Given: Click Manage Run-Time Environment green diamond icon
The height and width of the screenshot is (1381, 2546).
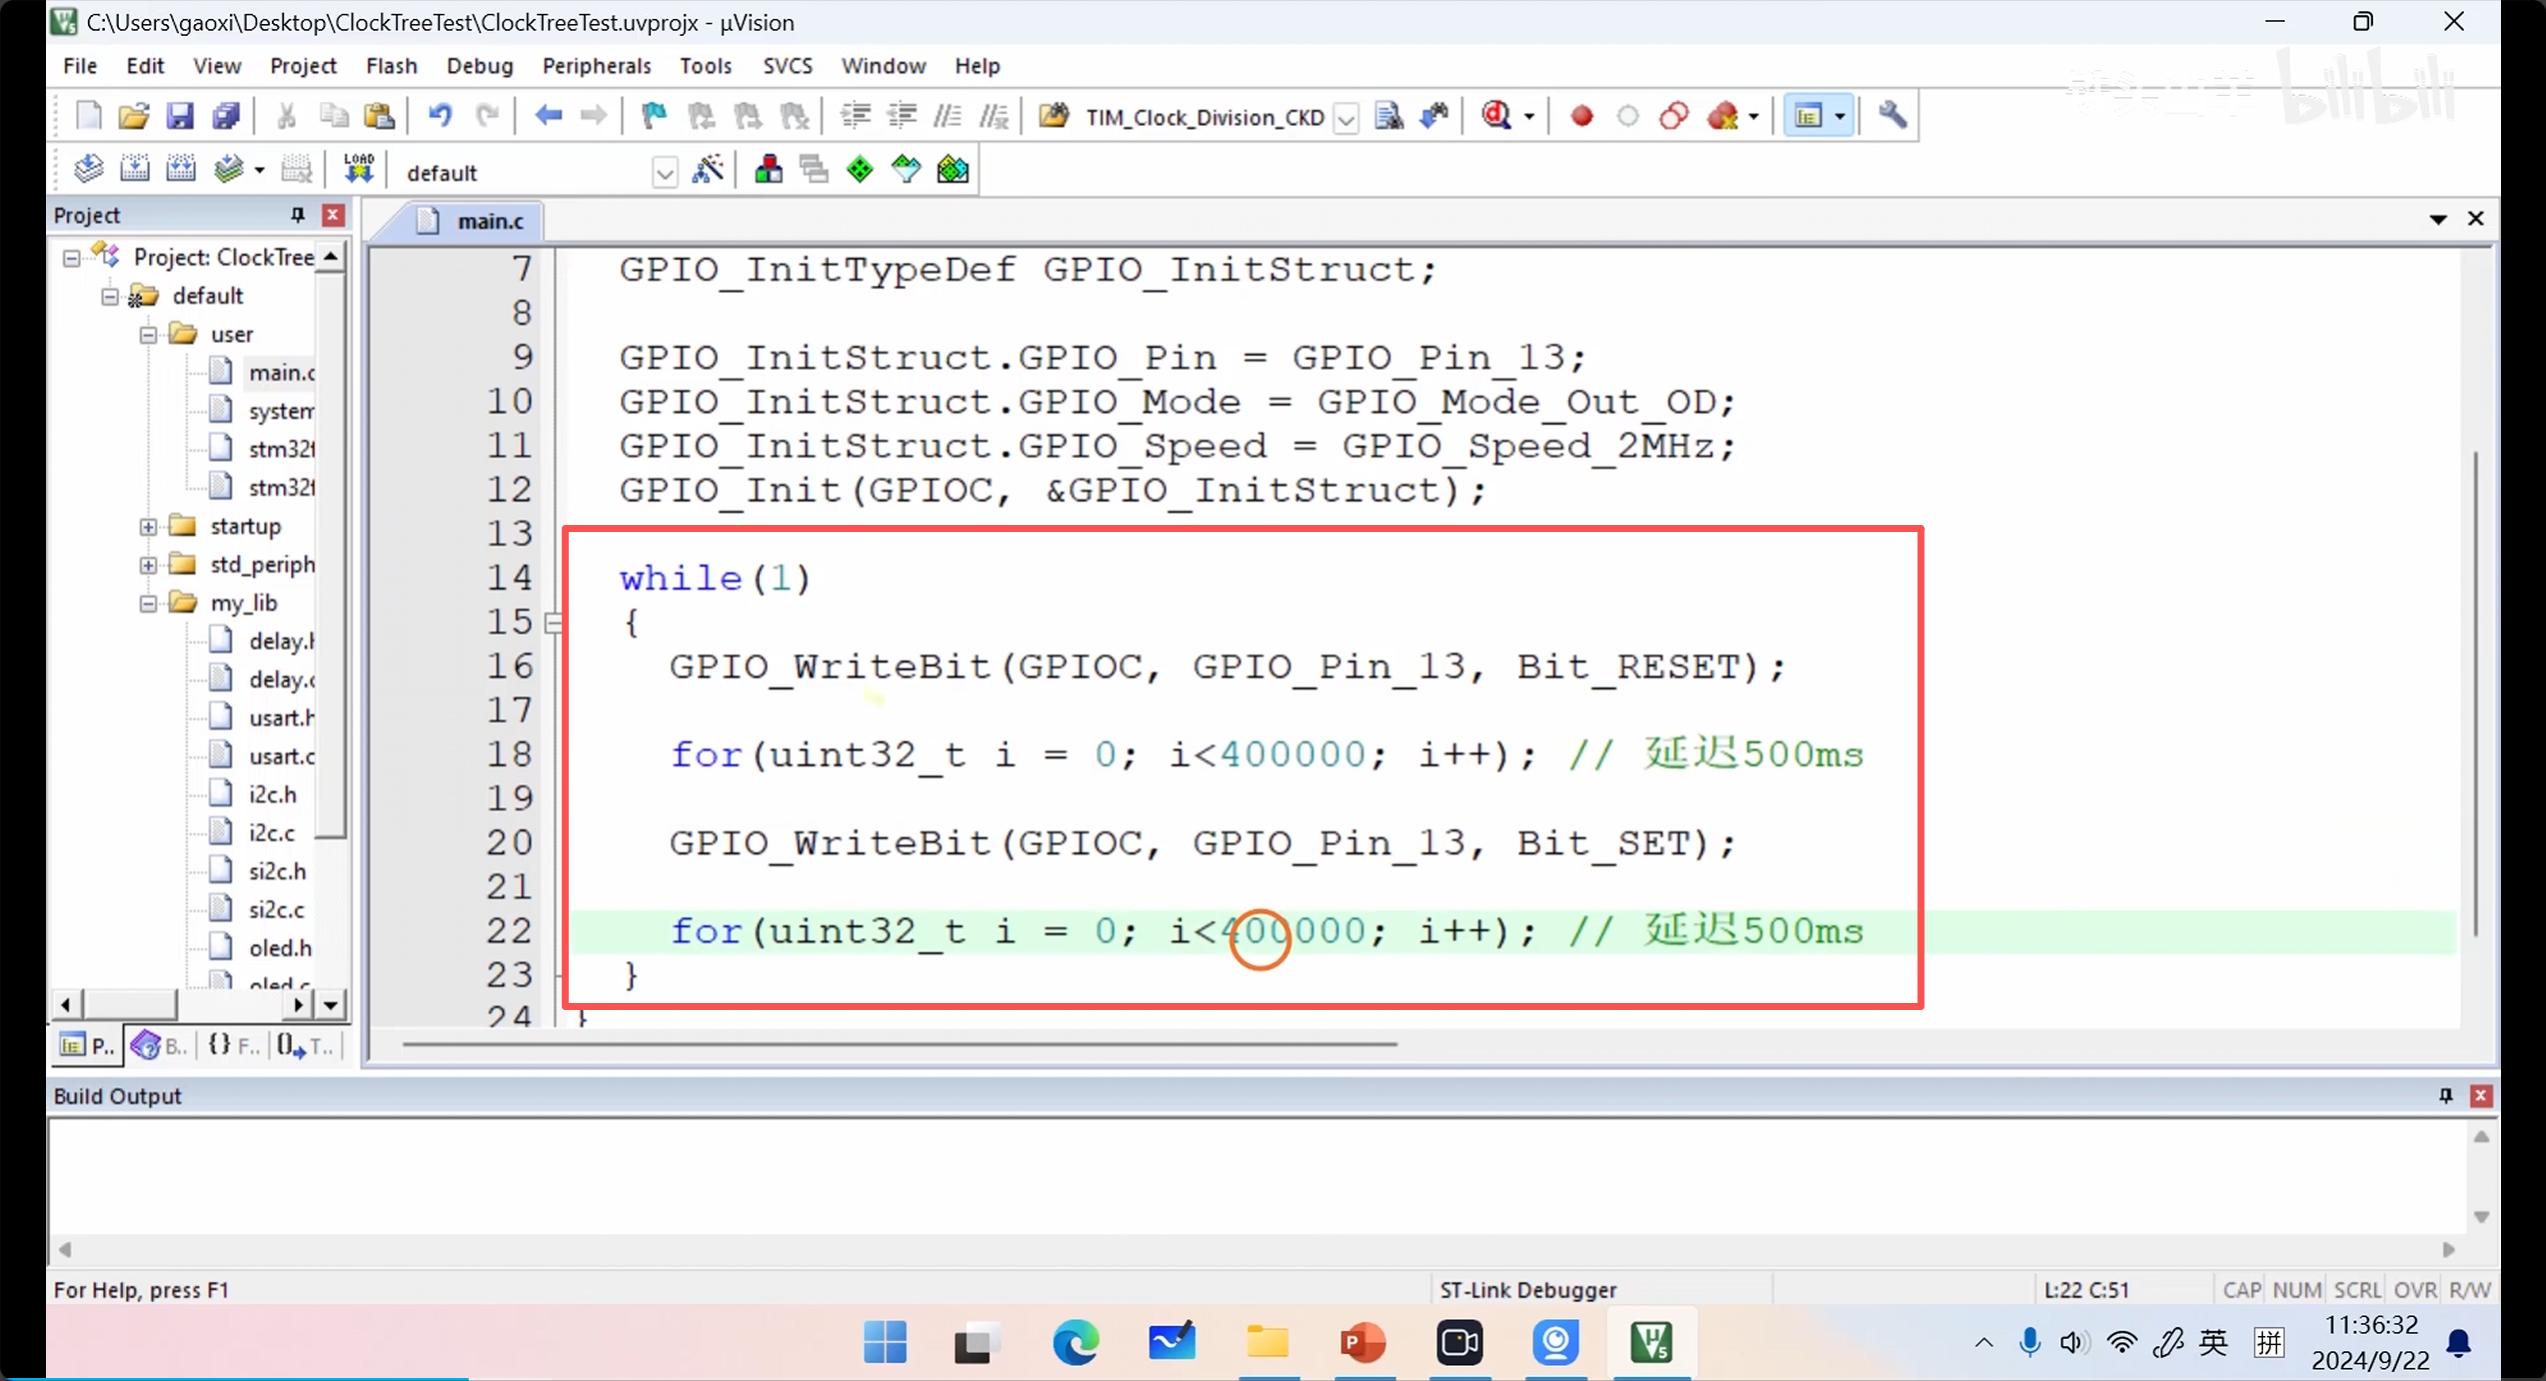Looking at the screenshot, I should tap(860, 170).
